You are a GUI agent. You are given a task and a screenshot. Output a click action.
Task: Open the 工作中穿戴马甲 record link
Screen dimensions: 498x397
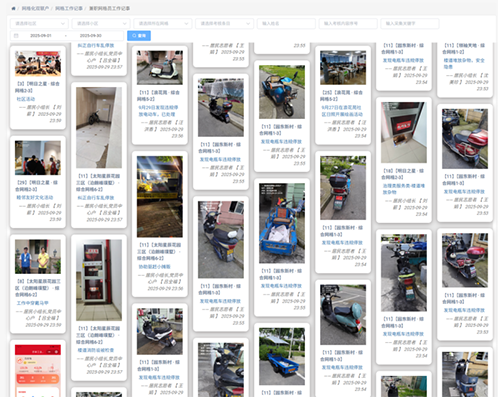pos(33,303)
